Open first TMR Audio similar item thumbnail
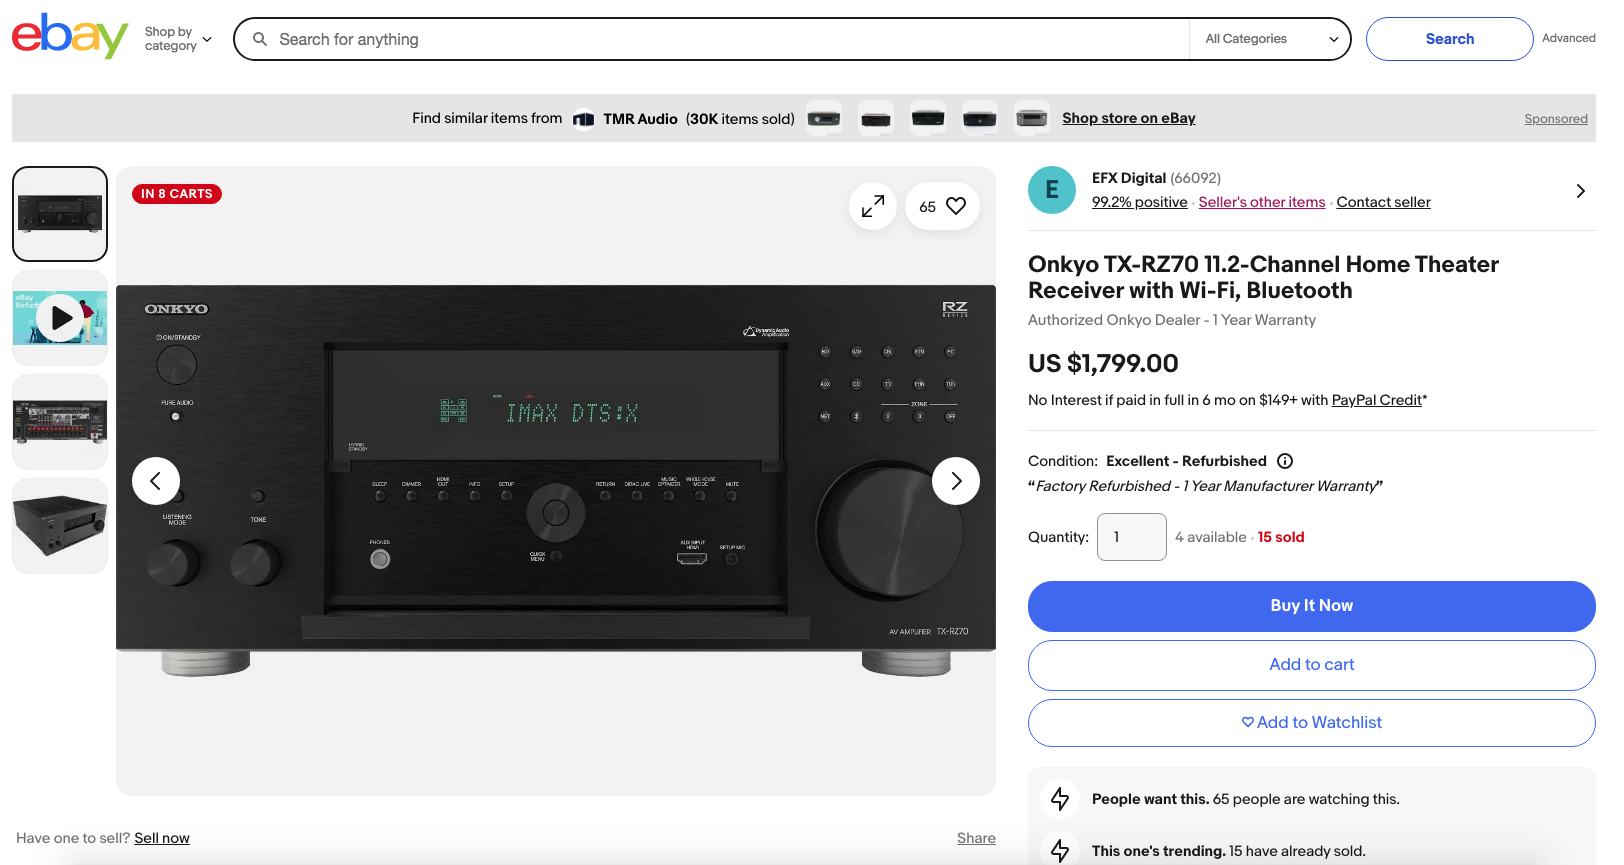Screen dimensions: 1624x865 [824, 118]
